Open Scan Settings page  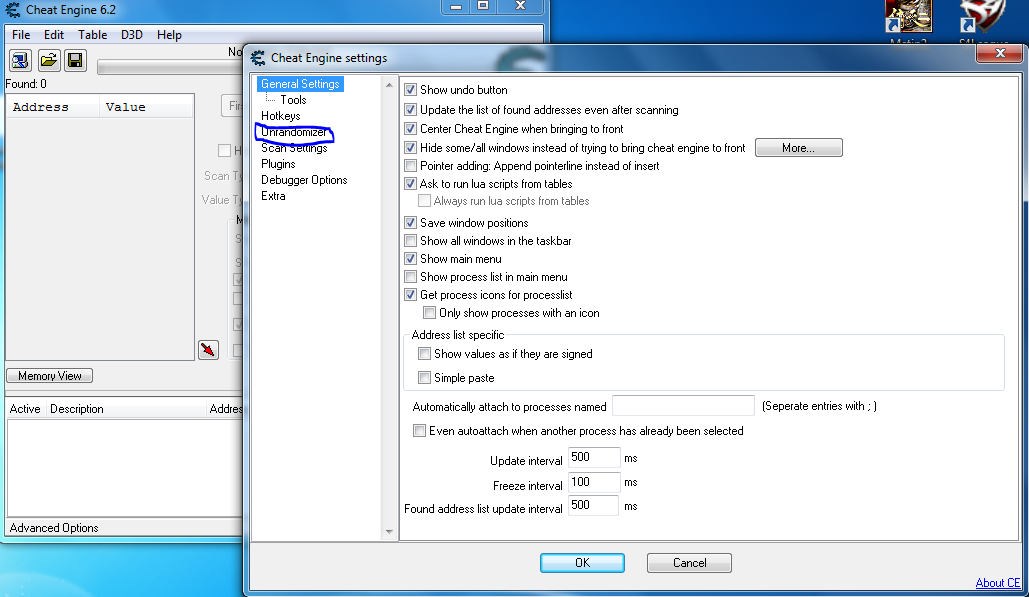point(294,148)
